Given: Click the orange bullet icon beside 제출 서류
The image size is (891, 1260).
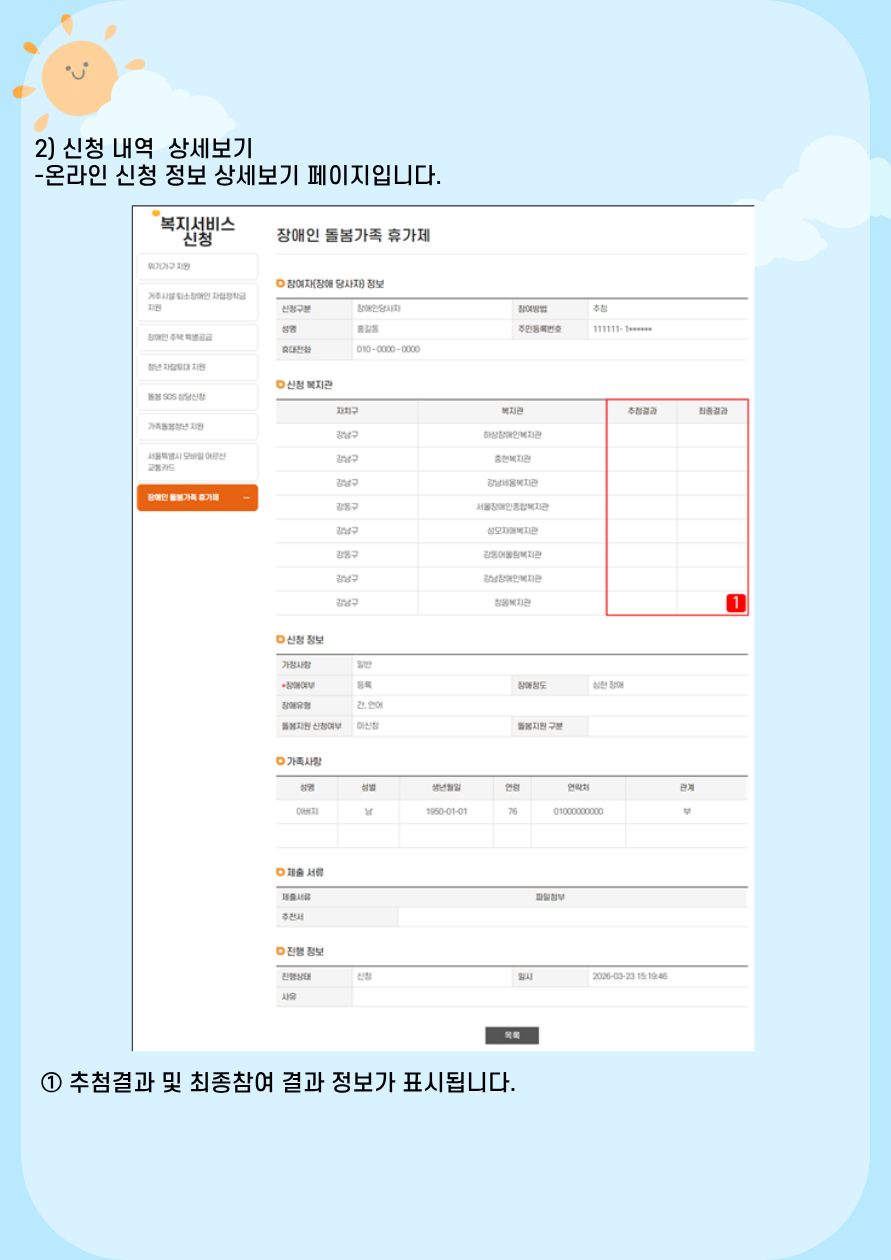Looking at the screenshot, I should [281, 873].
